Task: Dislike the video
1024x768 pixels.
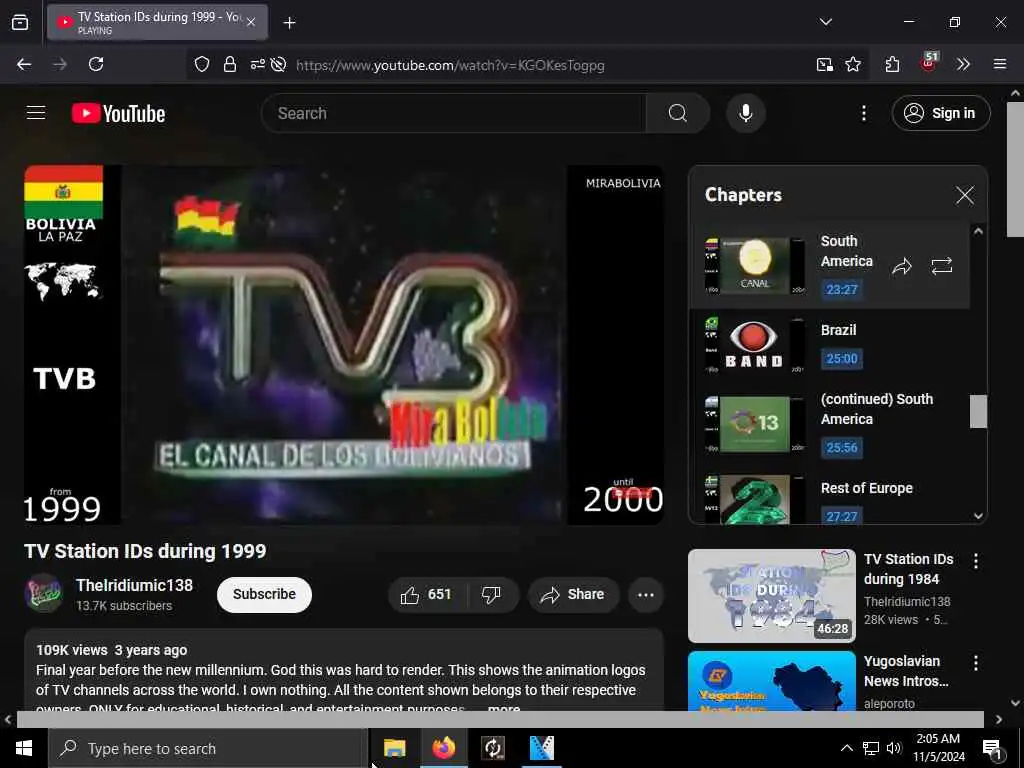Action: [x=491, y=594]
